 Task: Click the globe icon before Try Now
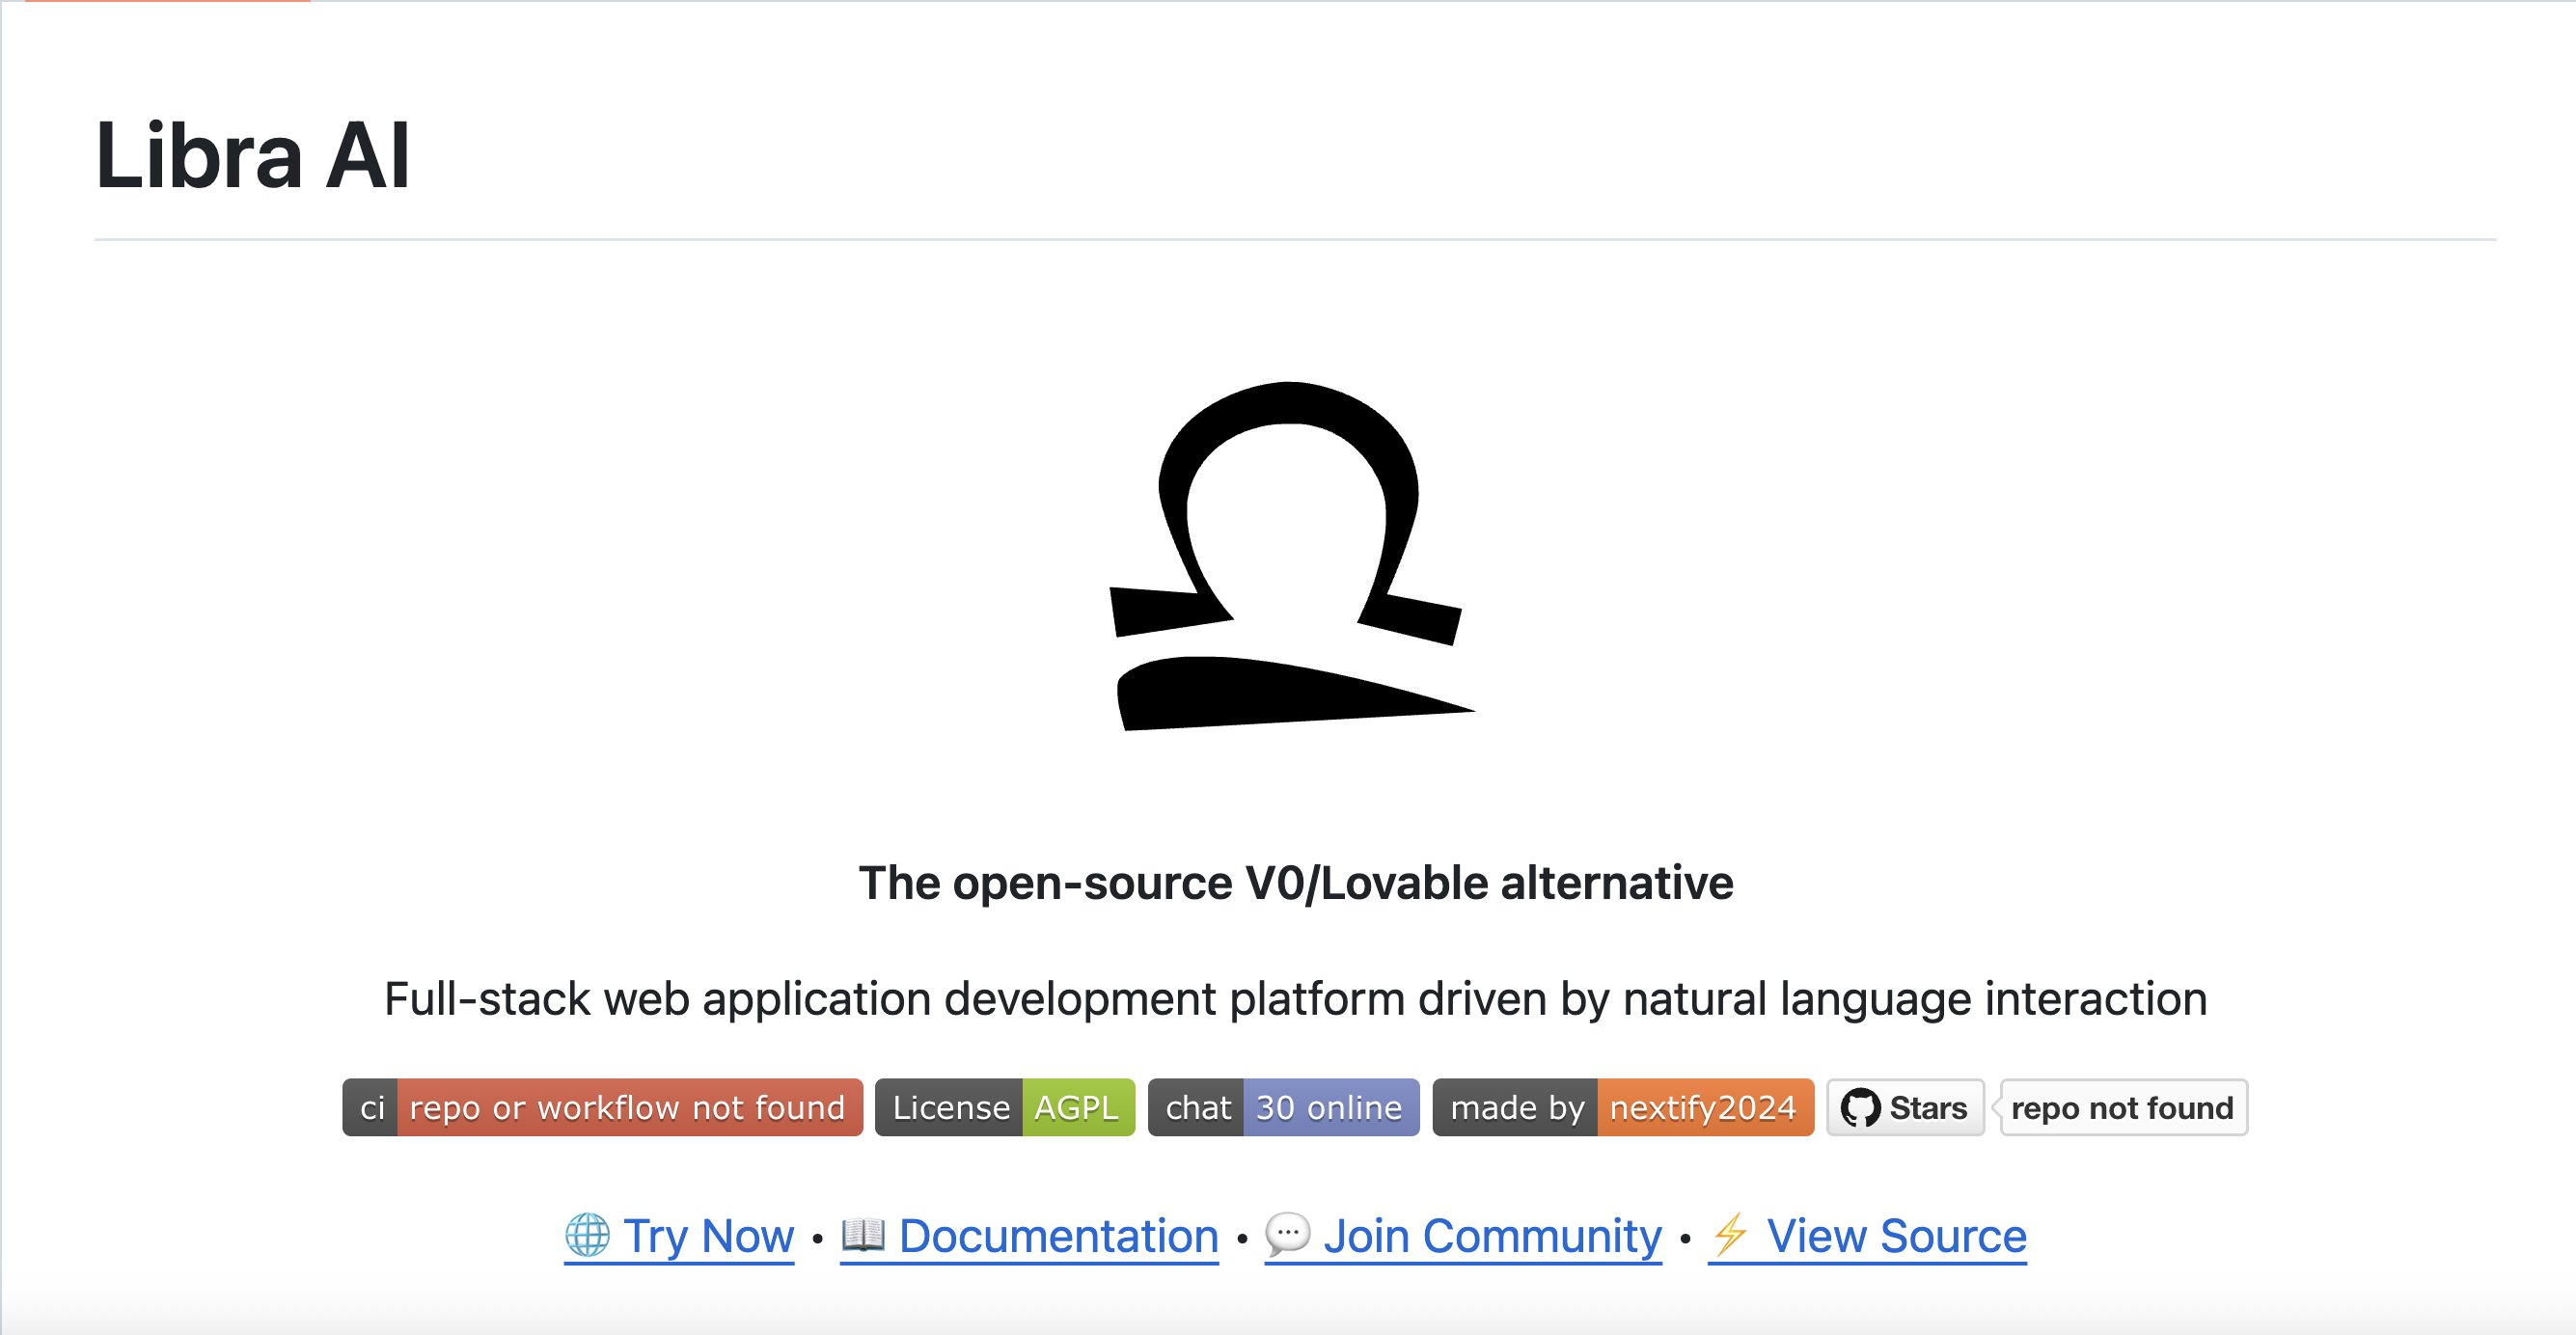[x=587, y=1235]
